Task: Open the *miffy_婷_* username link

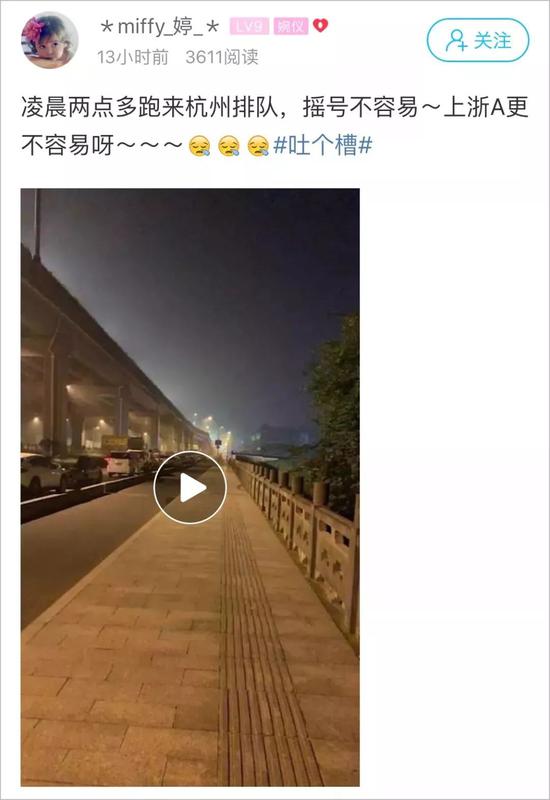Action: click(x=160, y=26)
